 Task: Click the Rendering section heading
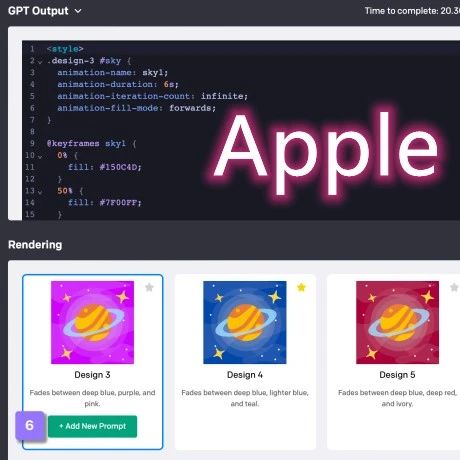35,245
